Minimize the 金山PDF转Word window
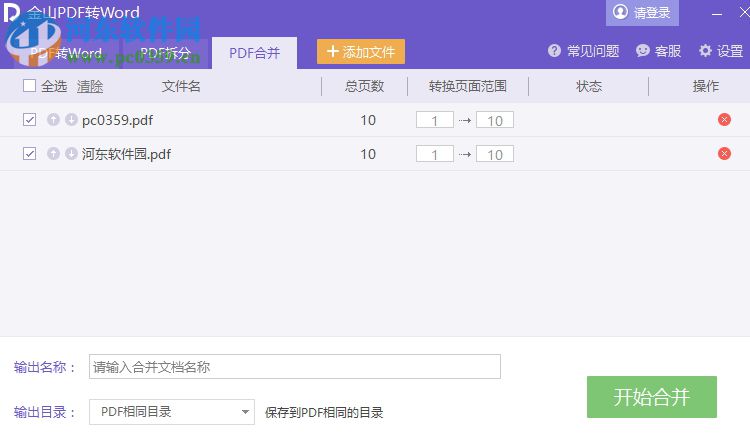The height and width of the screenshot is (443, 750). 717,14
